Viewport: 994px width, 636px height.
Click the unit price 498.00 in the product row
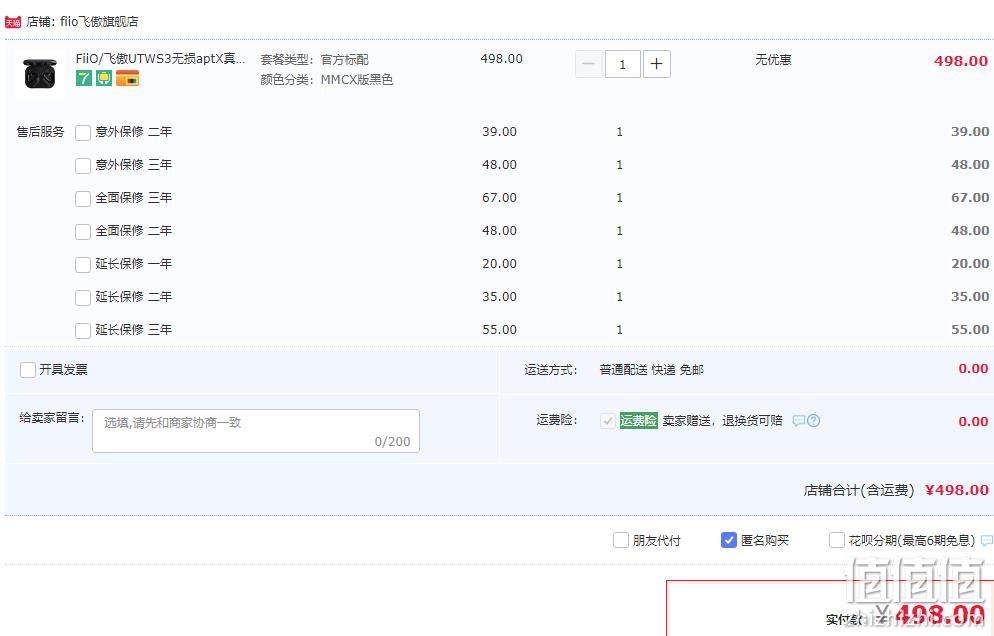click(501, 59)
